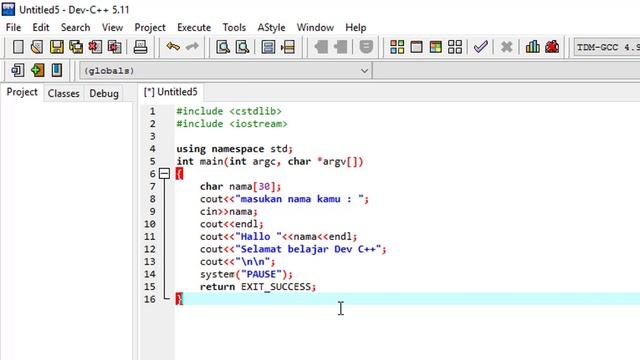Viewport: 640px width, 360px height.
Task: Click the grayed shield-shaped toolbar icon
Action: click(366, 47)
